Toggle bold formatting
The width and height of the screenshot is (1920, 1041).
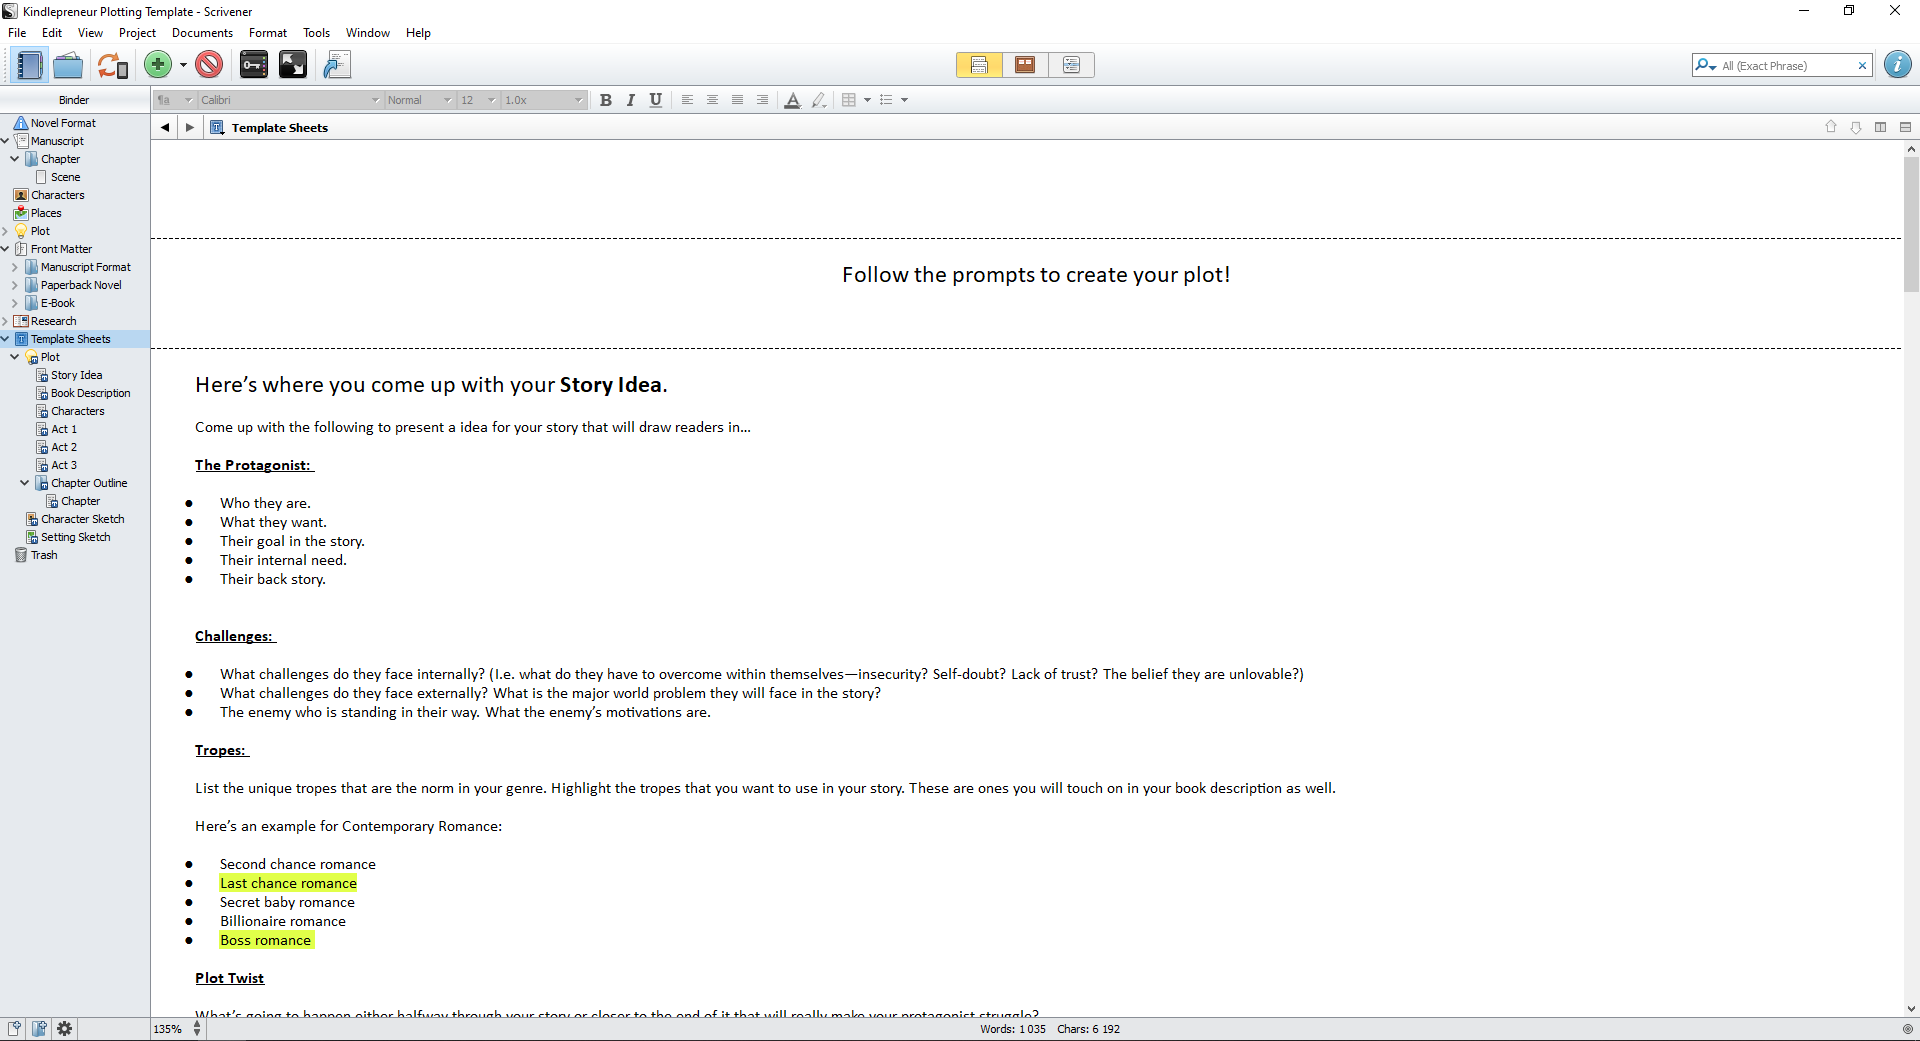[605, 100]
